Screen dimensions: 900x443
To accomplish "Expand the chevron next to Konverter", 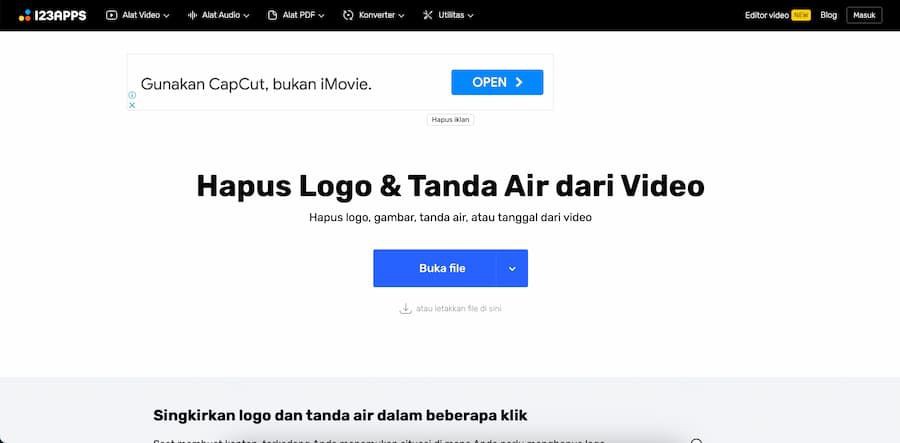I will pyautogui.click(x=401, y=16).
